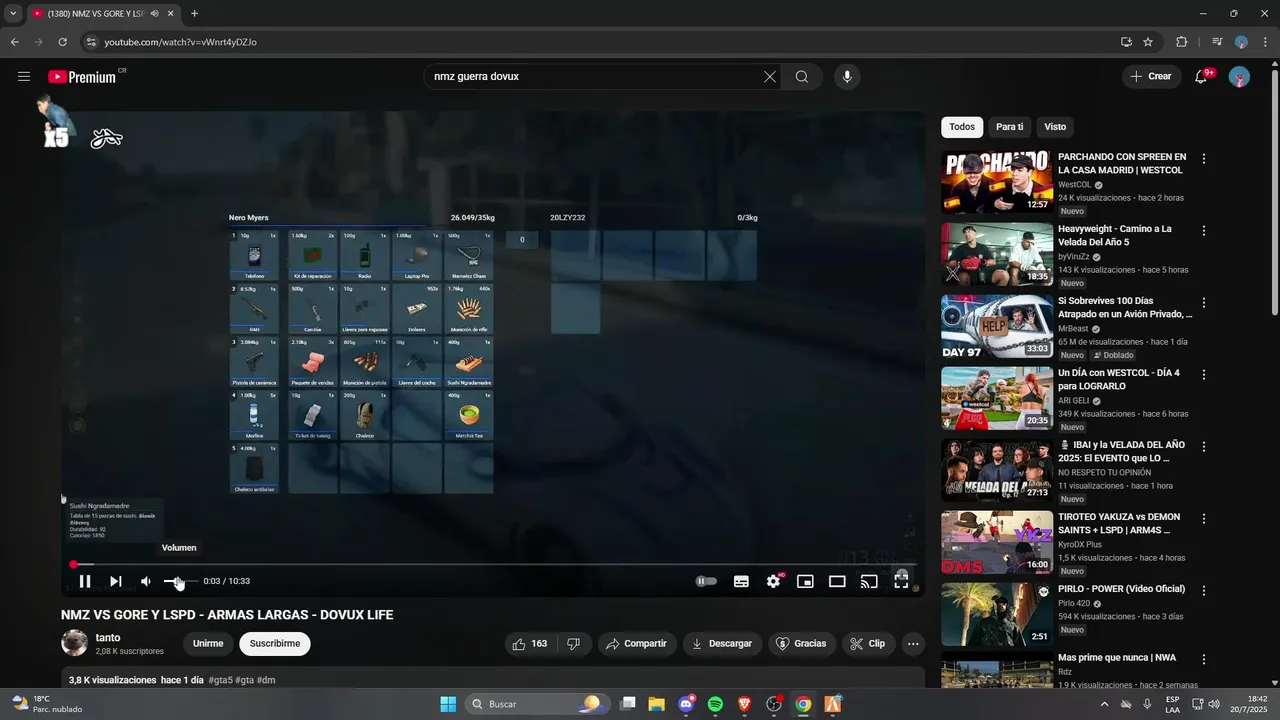
Task: Open the YouTube guide hamburger menu
Action: 24,76
